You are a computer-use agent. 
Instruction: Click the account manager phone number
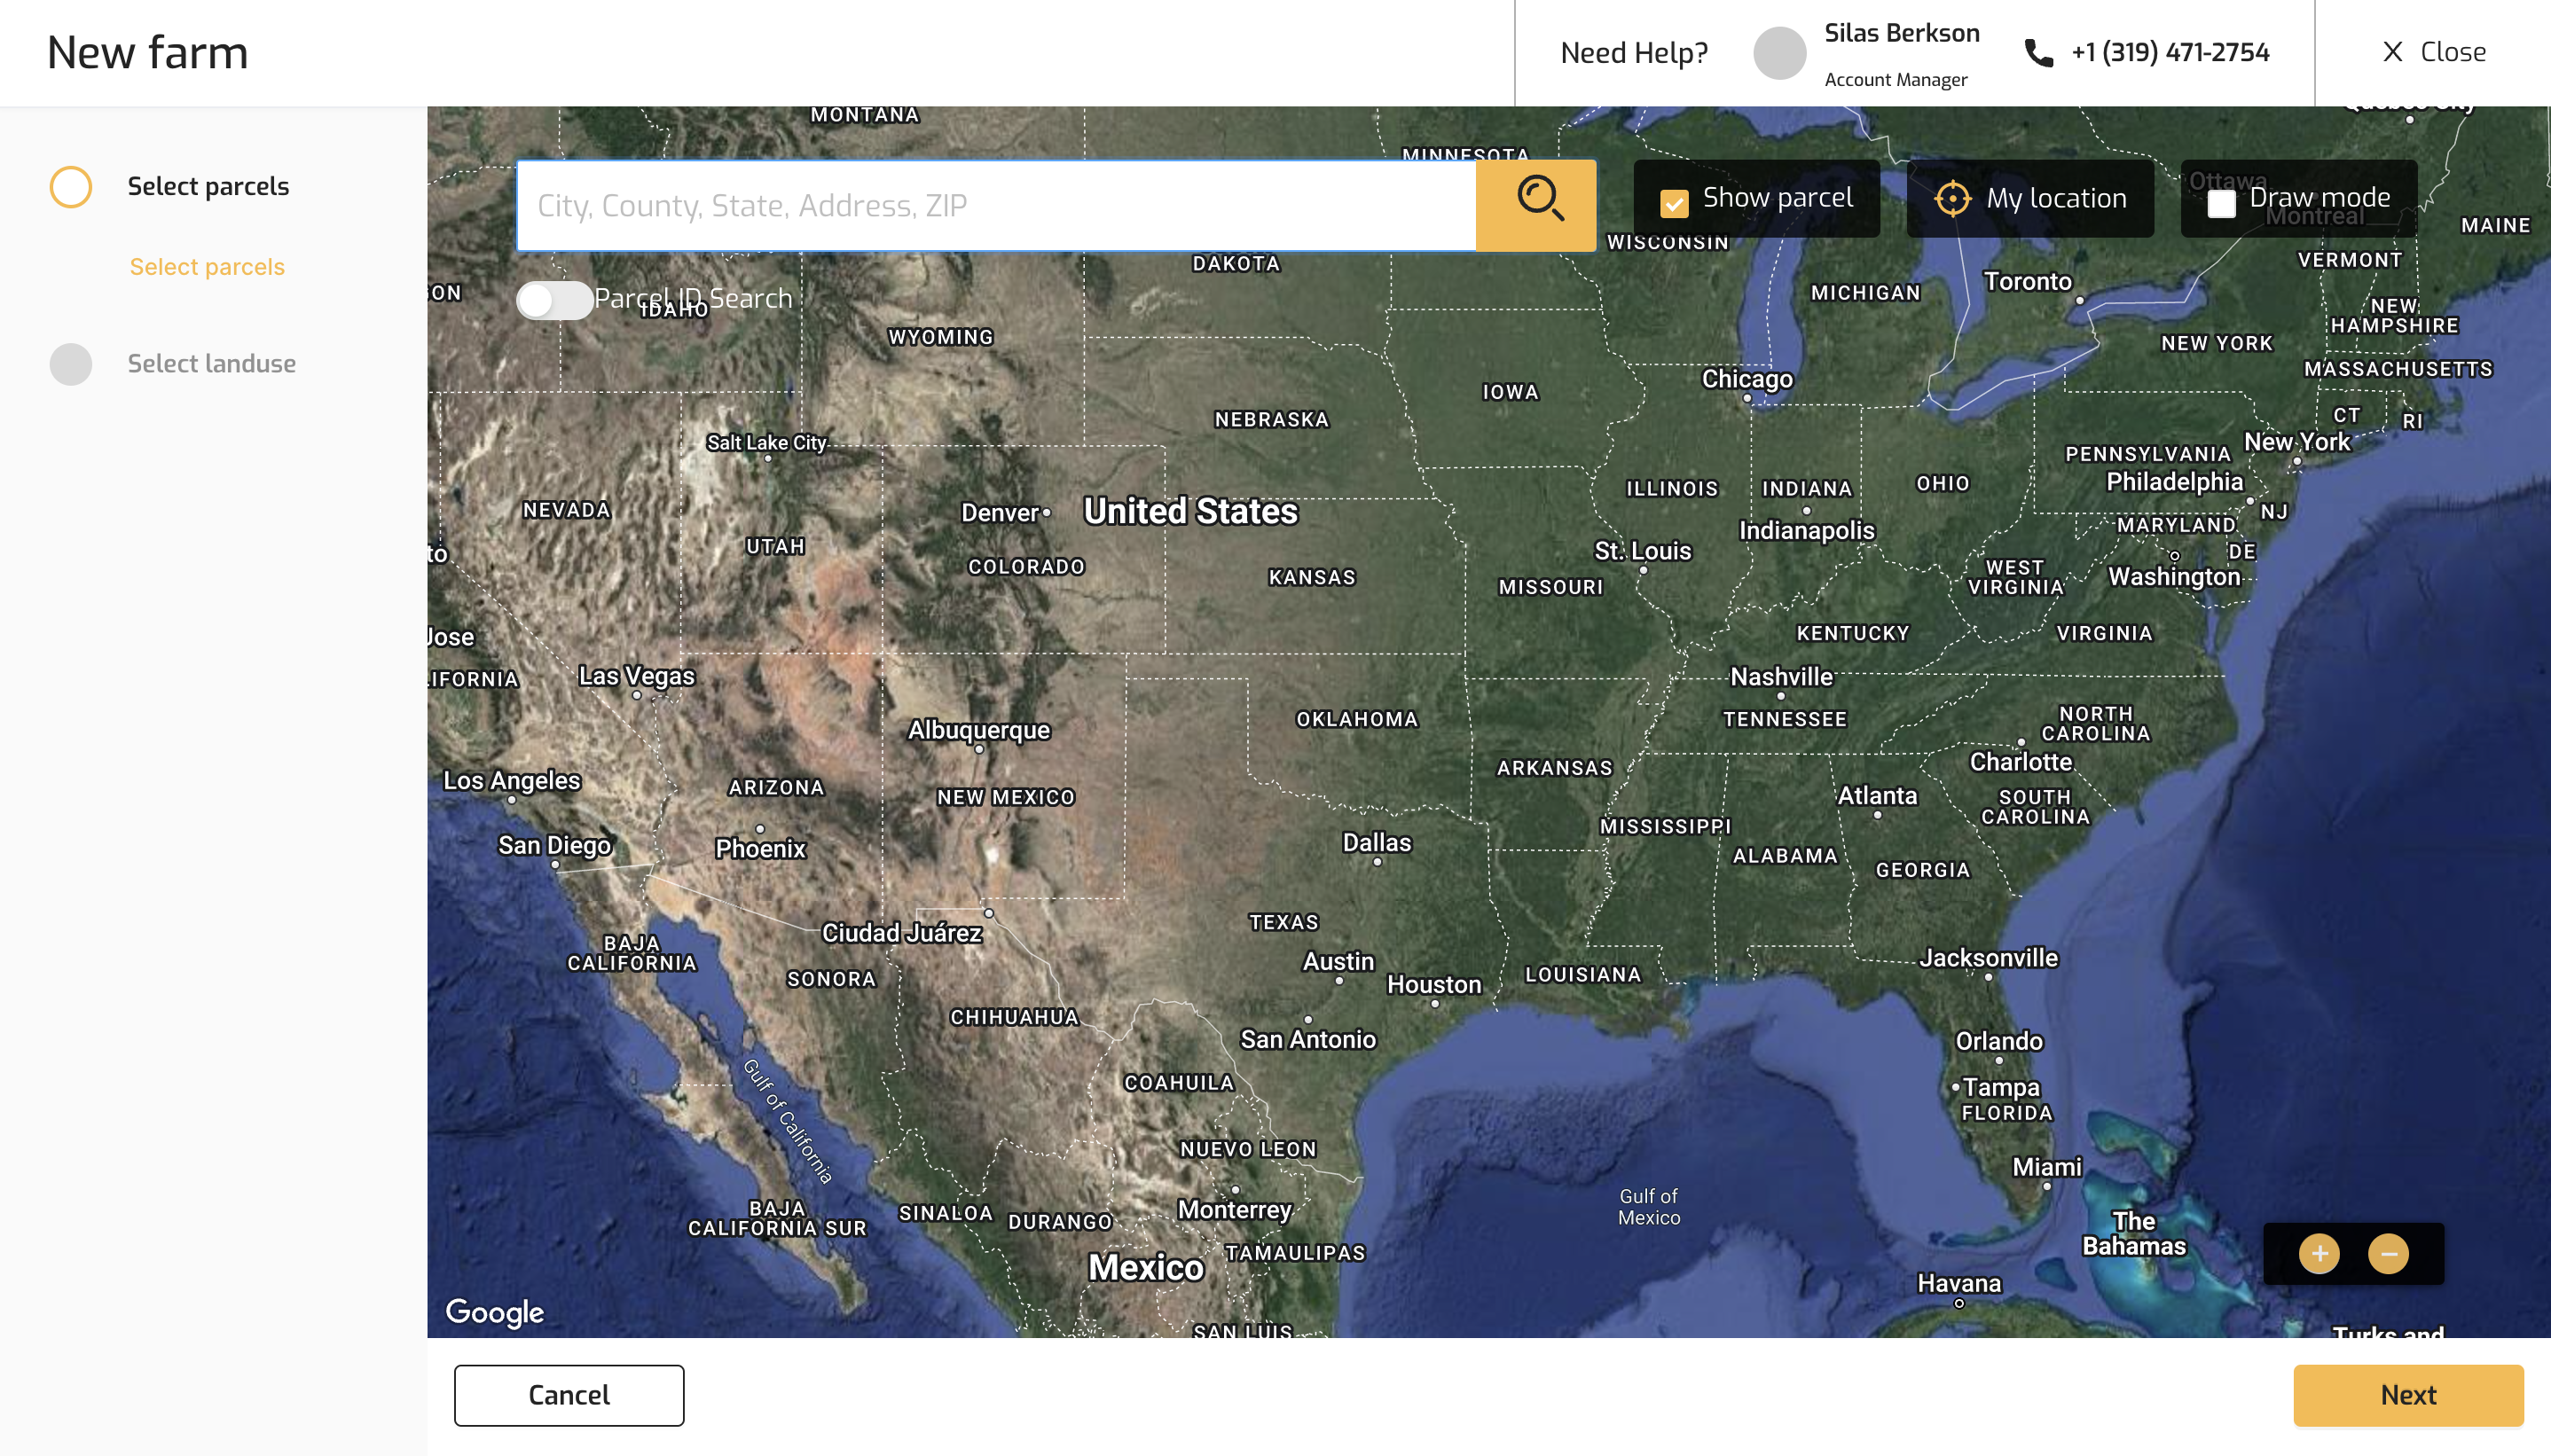(x=2170, y=52)
